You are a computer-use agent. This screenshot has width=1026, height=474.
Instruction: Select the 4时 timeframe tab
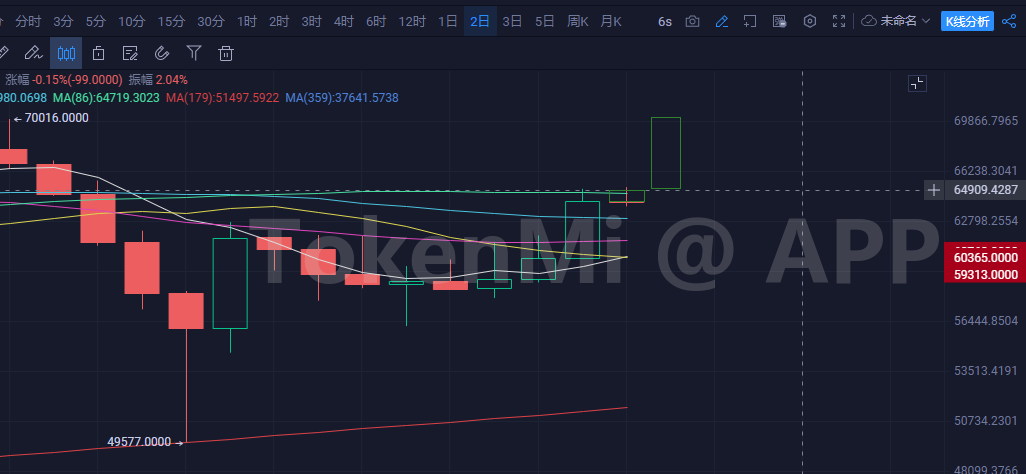point(343,21)
